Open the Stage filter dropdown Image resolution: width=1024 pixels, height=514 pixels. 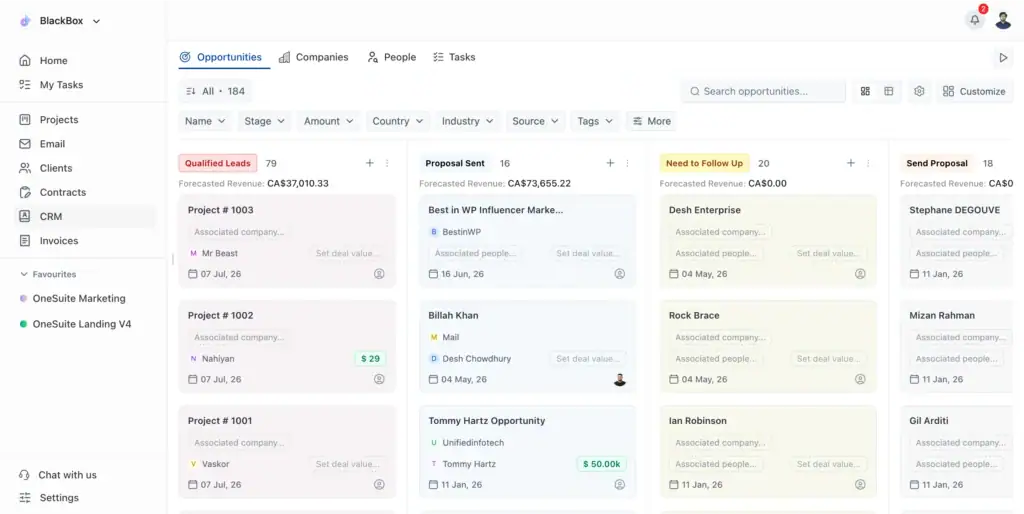pos(264,121)
